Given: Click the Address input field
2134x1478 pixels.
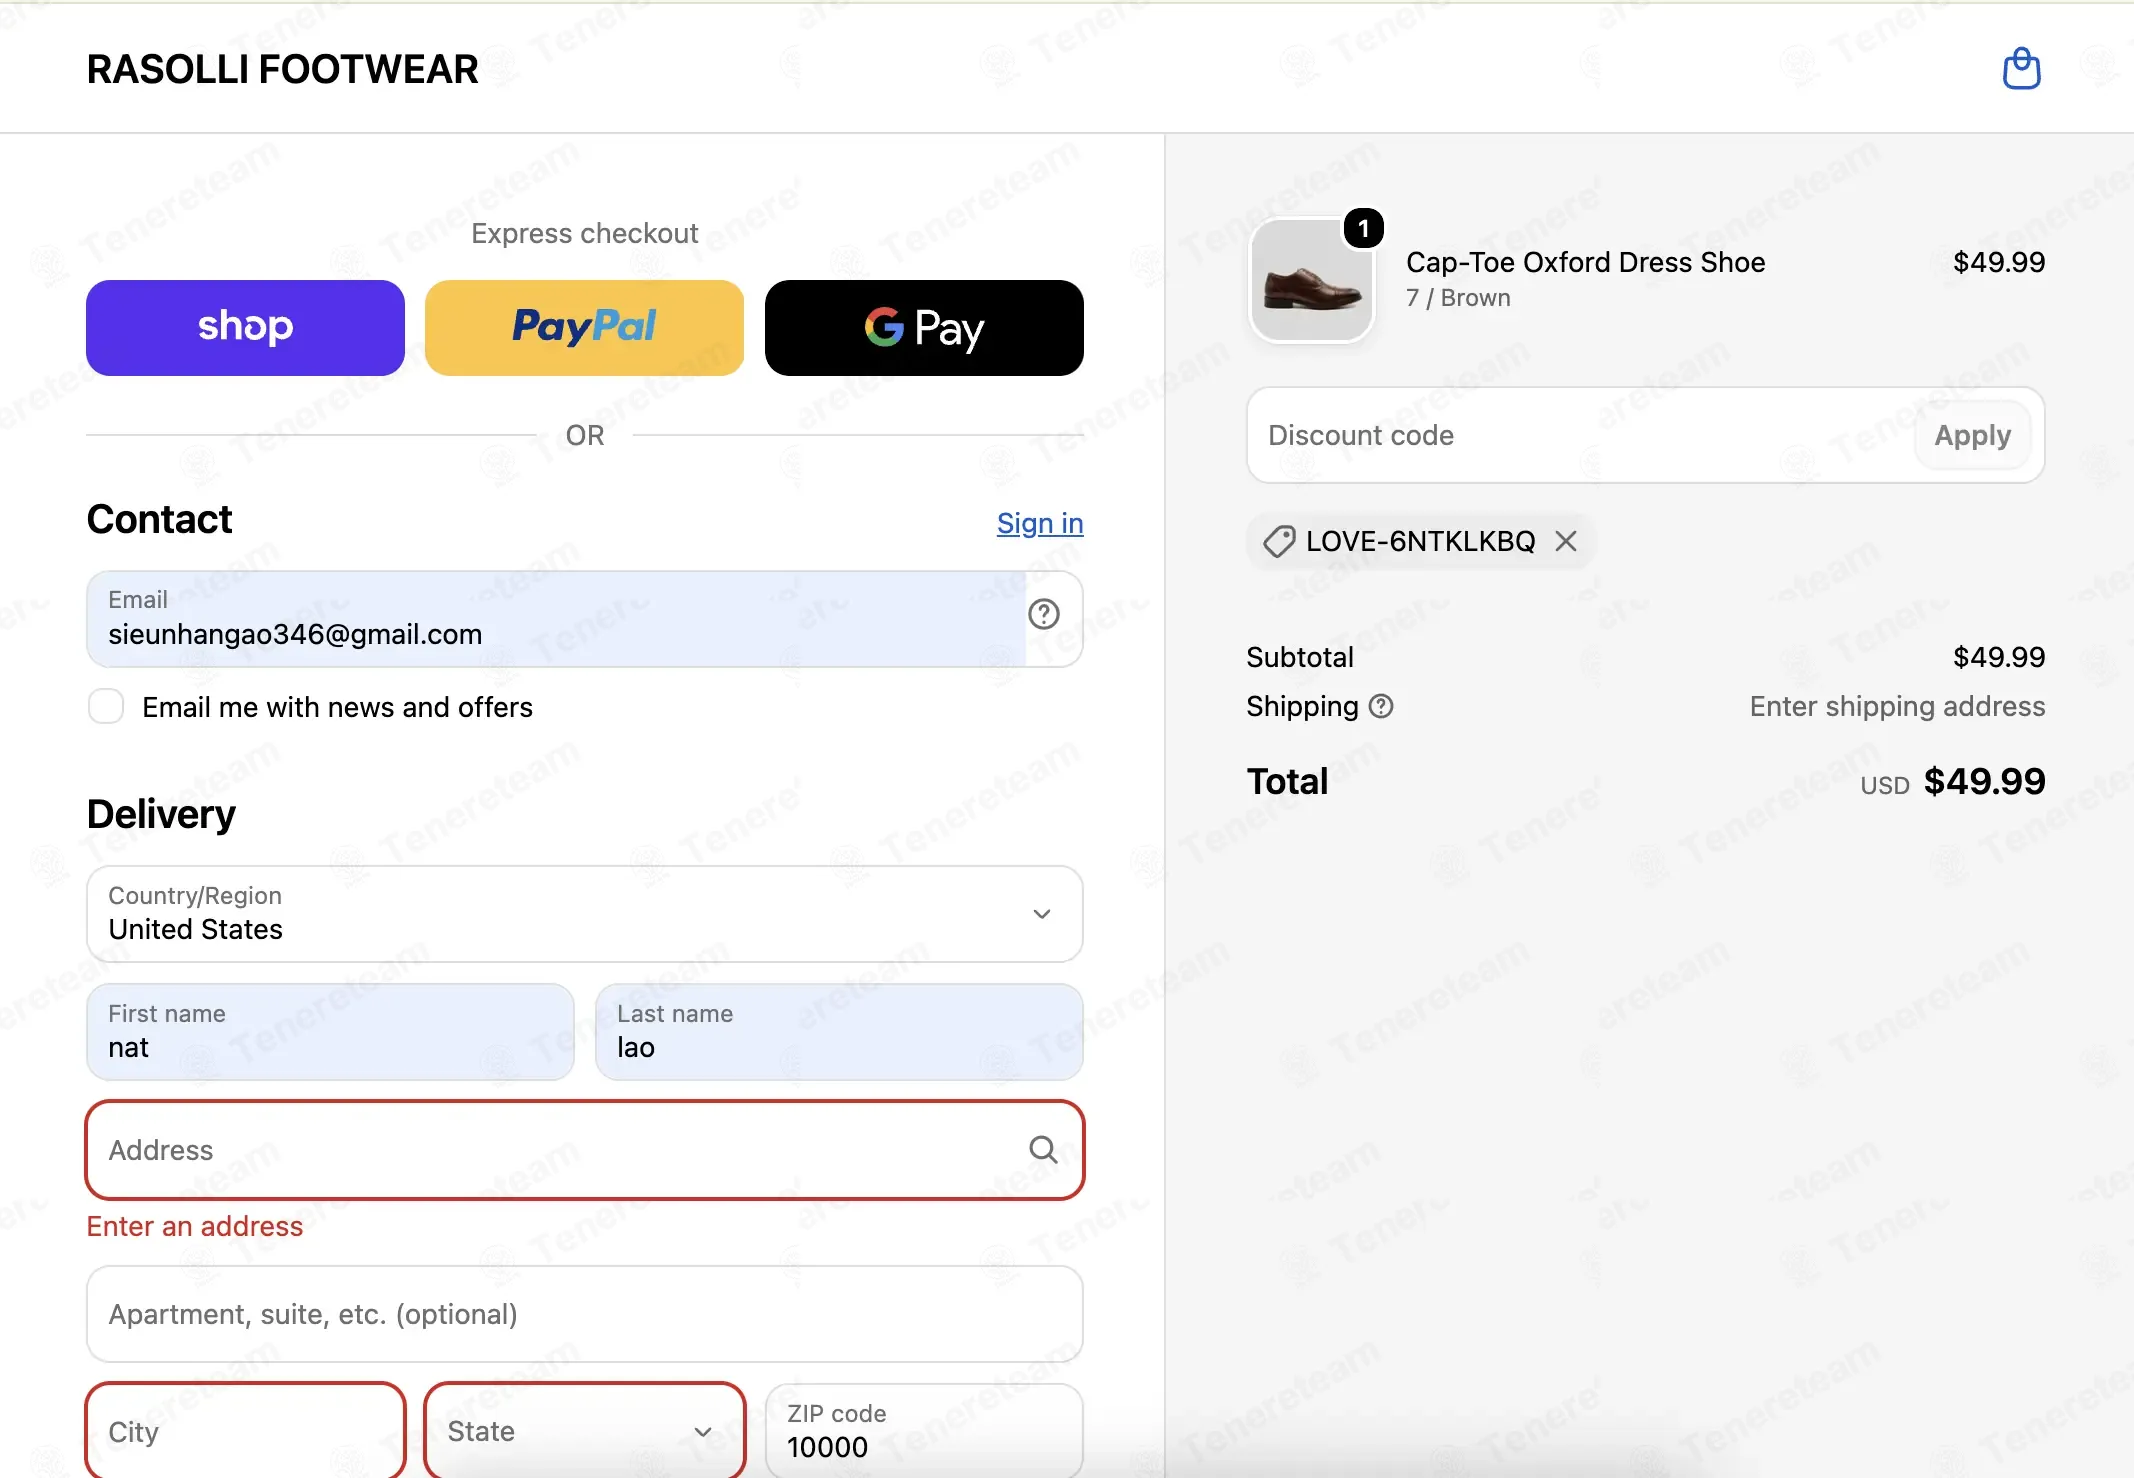Looking at the screenshot, I should (584, 1150).
